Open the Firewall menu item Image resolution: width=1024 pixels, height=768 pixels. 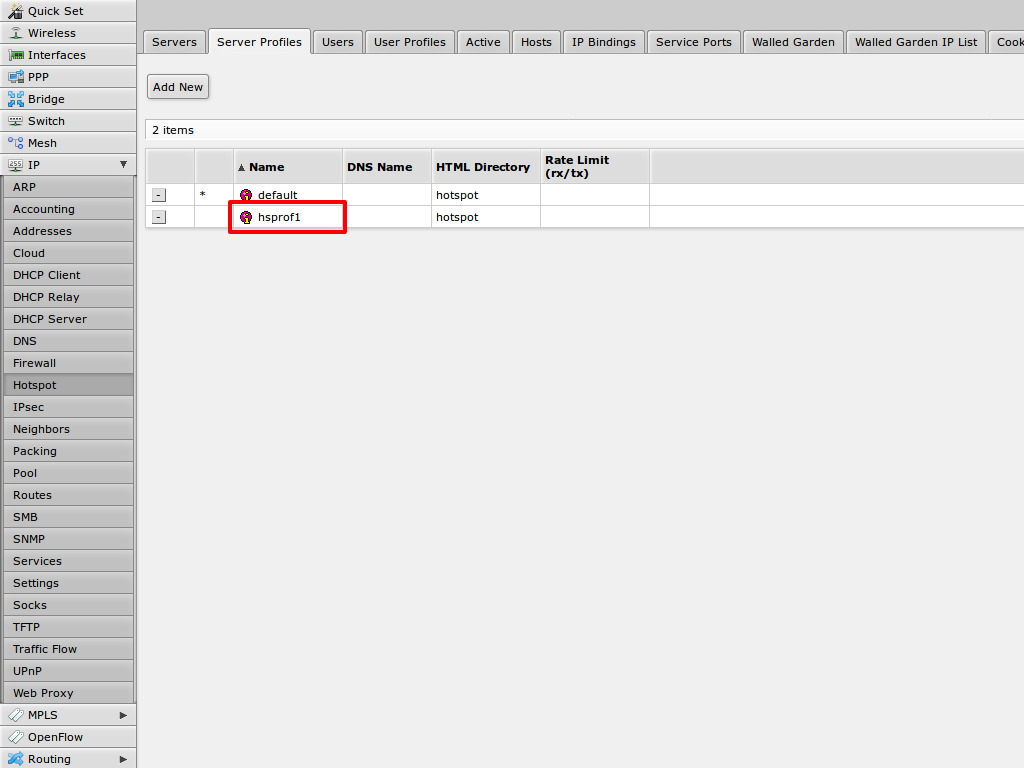tap(34, 363)
